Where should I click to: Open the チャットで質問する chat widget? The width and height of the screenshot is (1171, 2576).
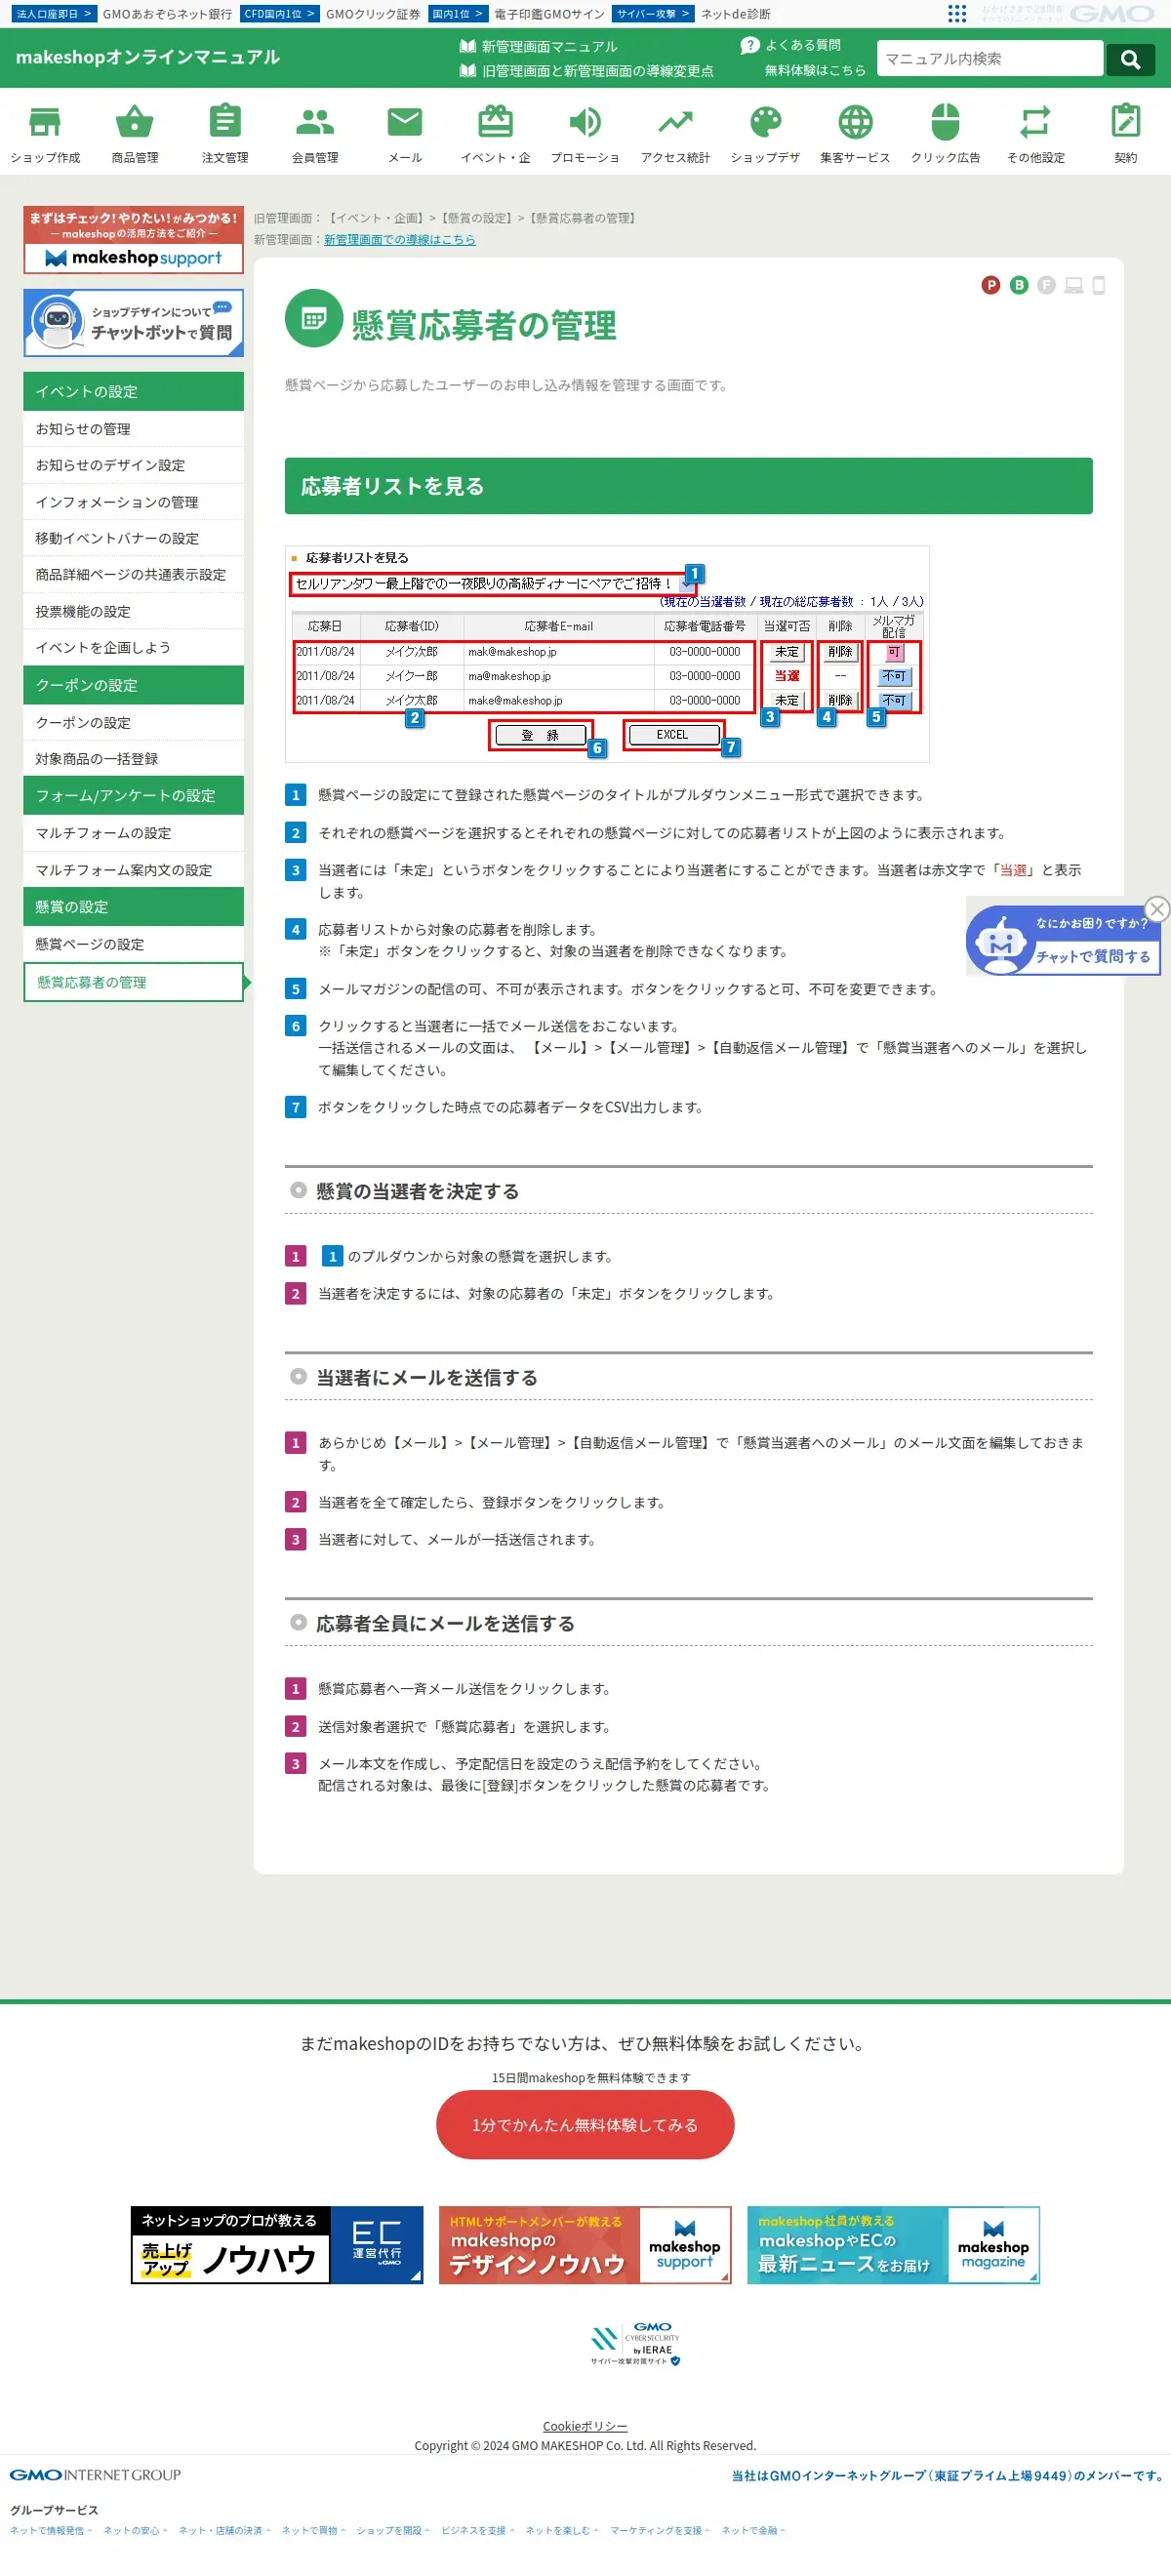click(x=1062, y=941)
